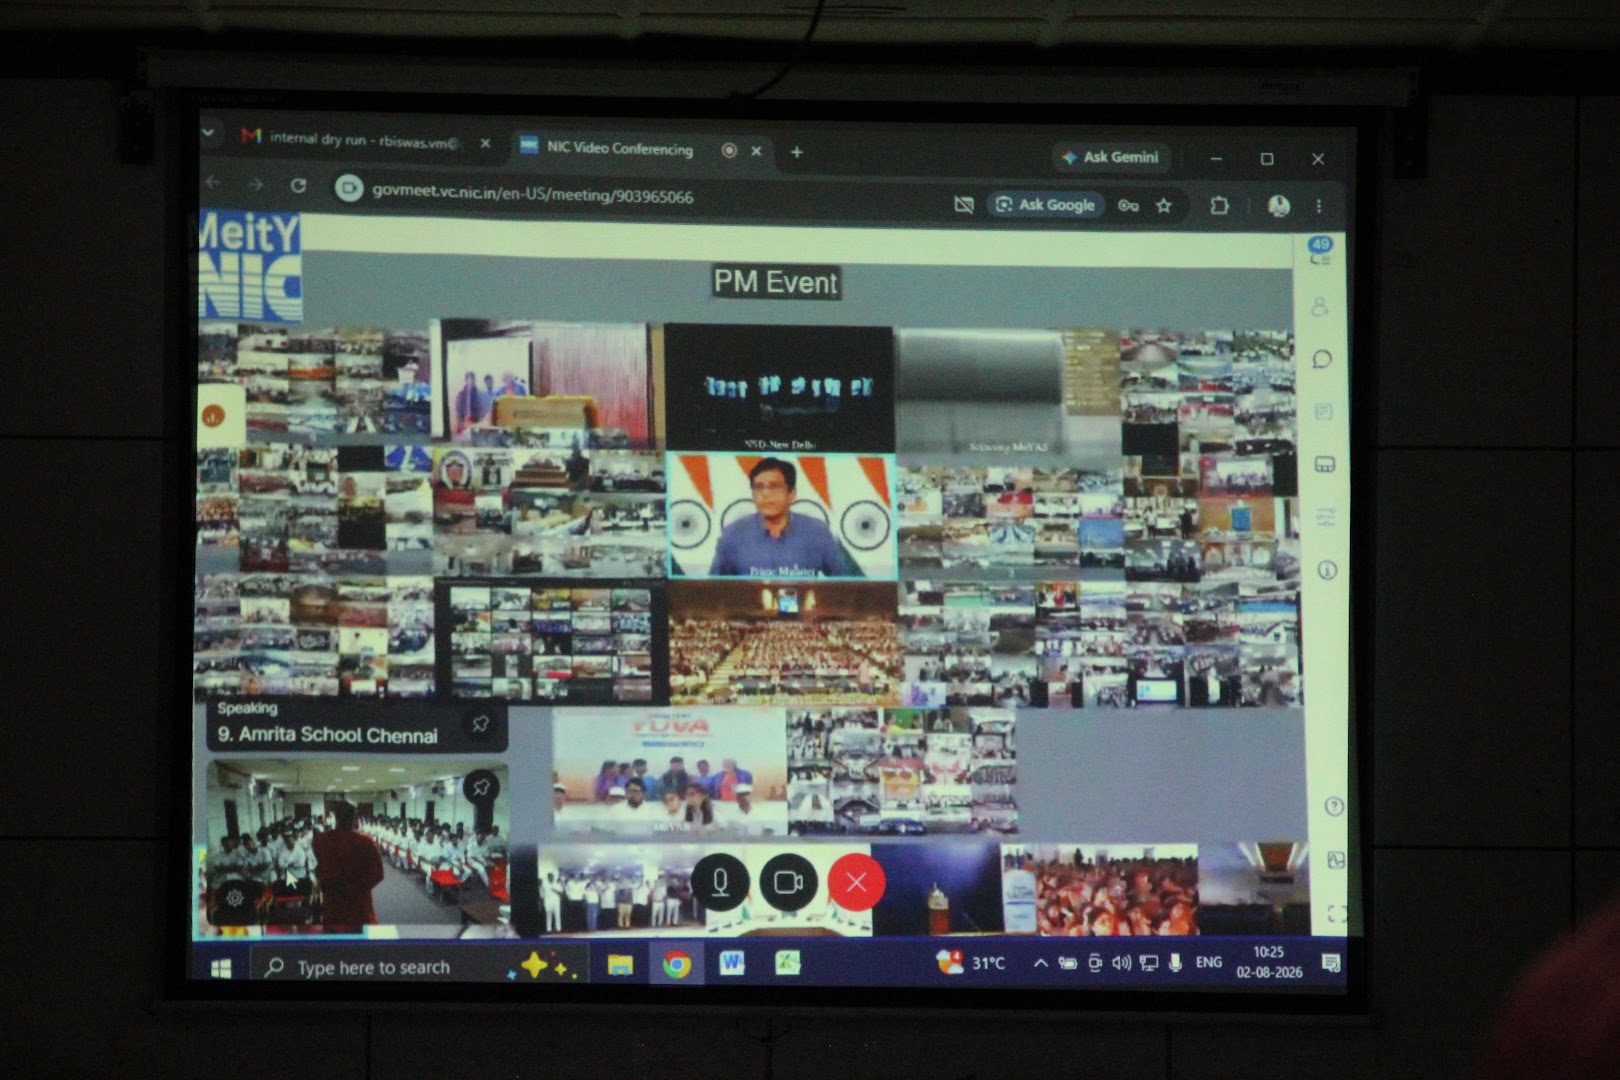
Task: Pin the speaking Amrita School Chennai label
Action: pyautogui.click(x=480, y=723)
